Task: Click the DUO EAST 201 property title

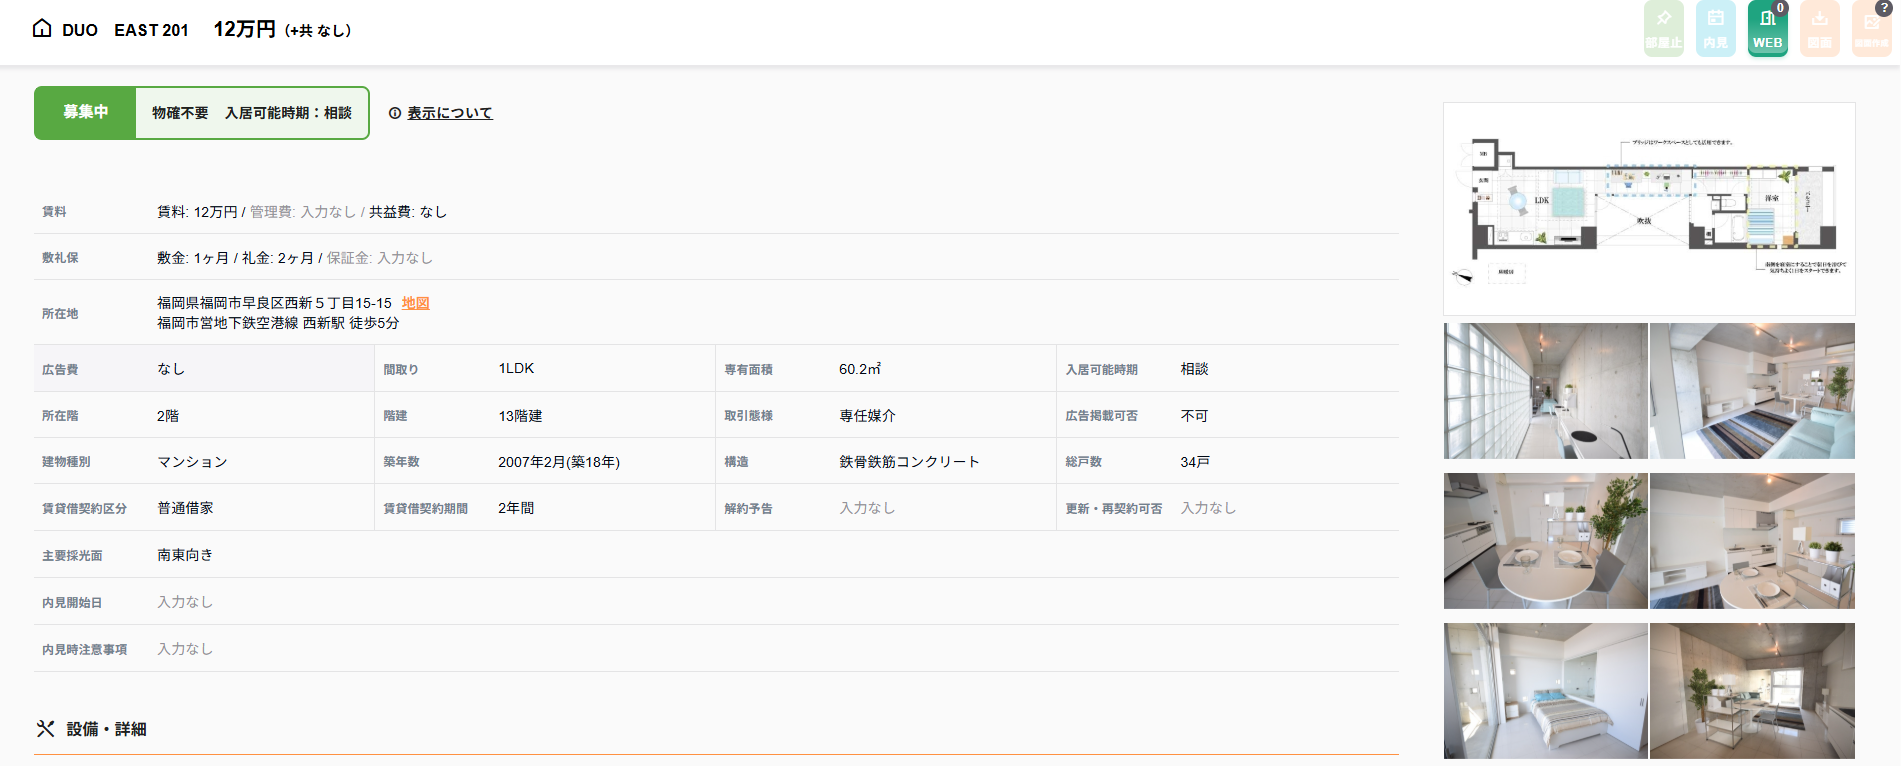Action: 125,30
